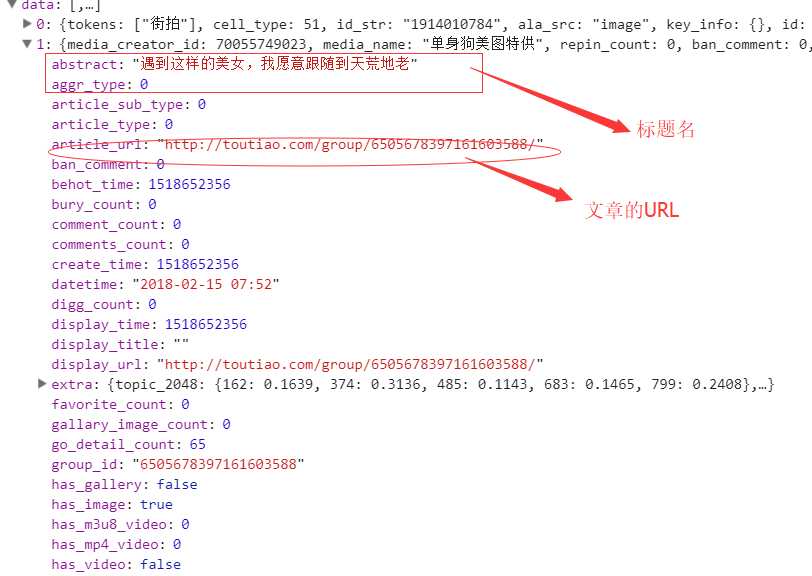Viewport: 812px width, 576px height.
Task: Select the create_time property line
Action: pyautogui.click(x=145, y=264)
